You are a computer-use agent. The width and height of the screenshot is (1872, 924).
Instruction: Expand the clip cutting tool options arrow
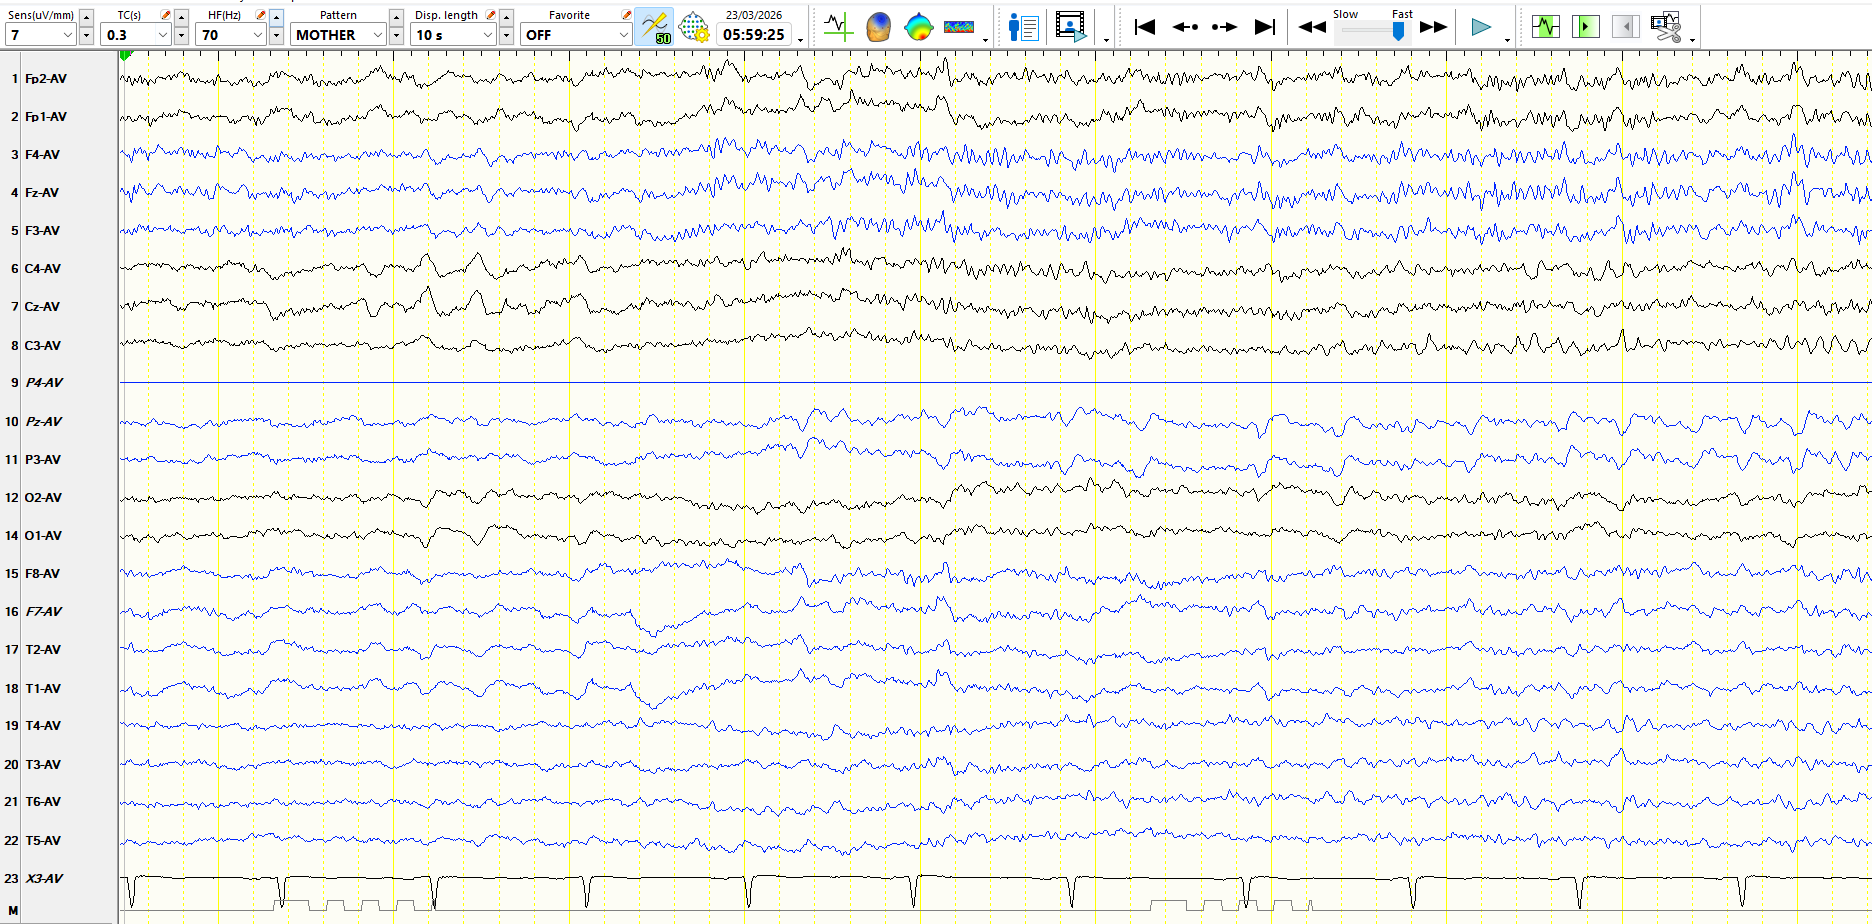tap(1692, 40)
